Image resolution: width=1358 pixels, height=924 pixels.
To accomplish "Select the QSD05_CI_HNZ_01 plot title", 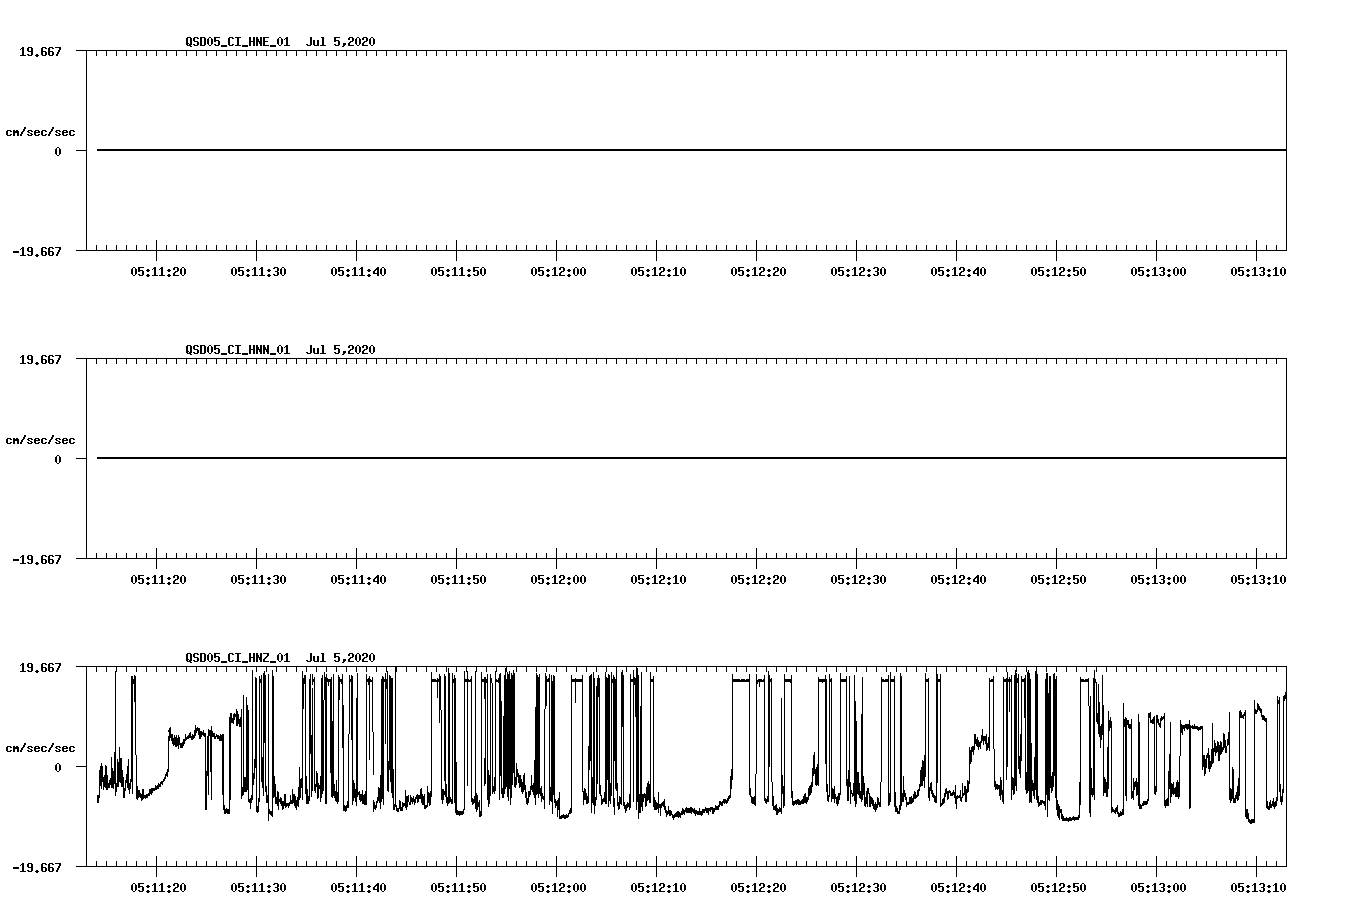I will 280,657.
